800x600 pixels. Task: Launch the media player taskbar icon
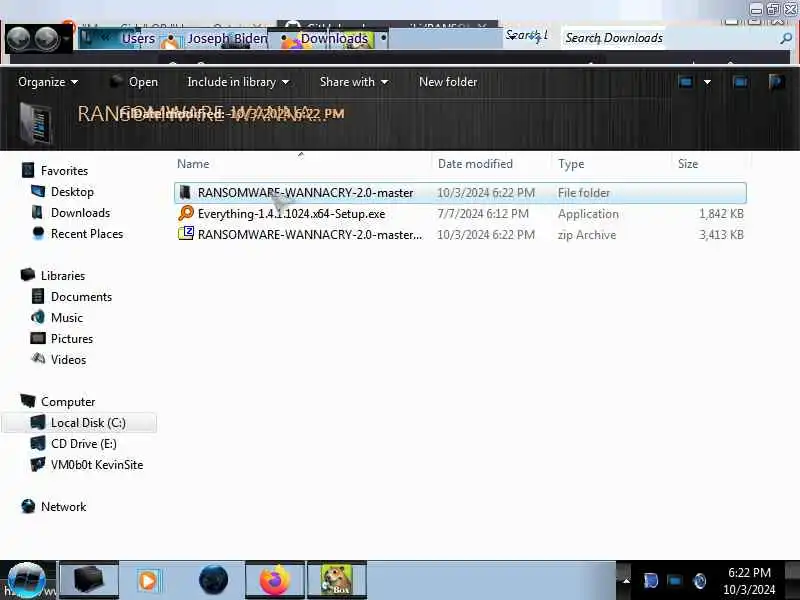click(x=148, y=580)
